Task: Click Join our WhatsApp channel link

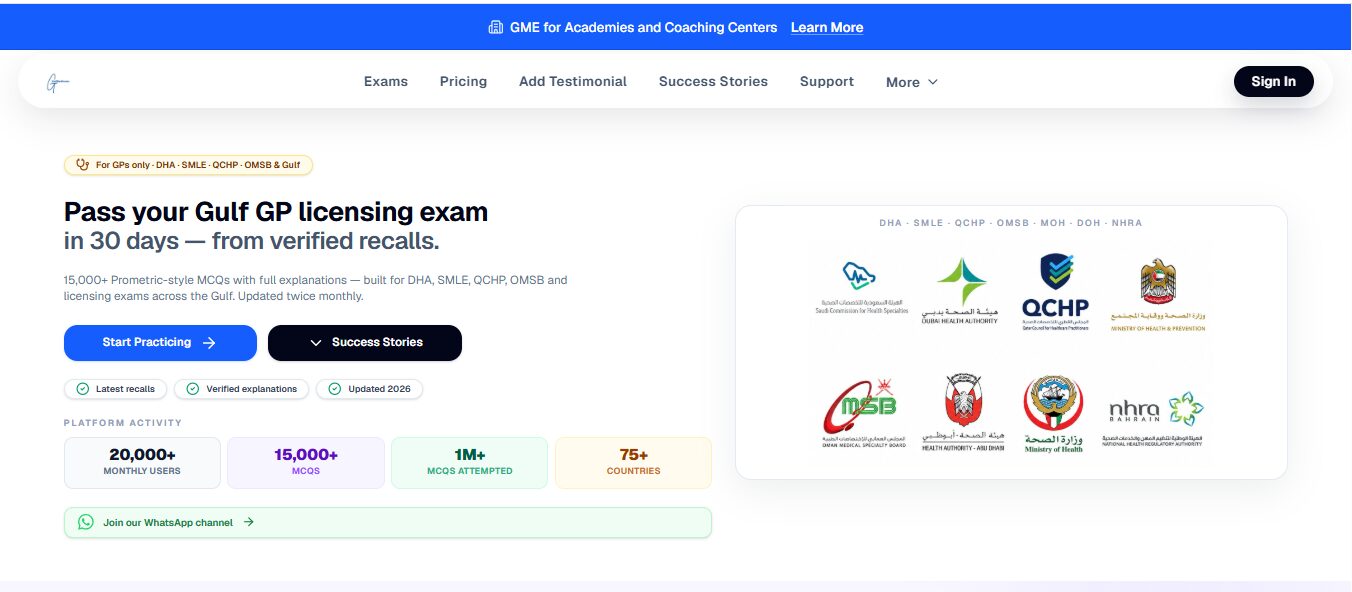Action: click(388, 522)
